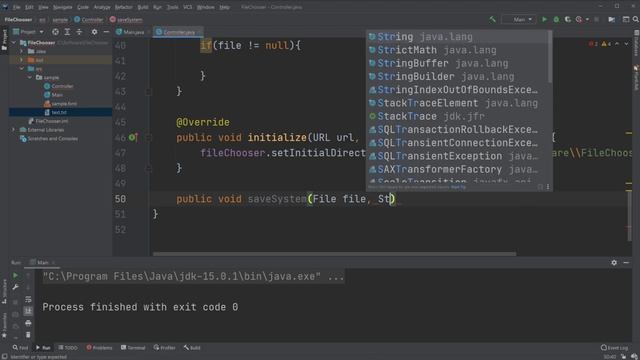Click the Print icon in Run panel

point(28,323)
